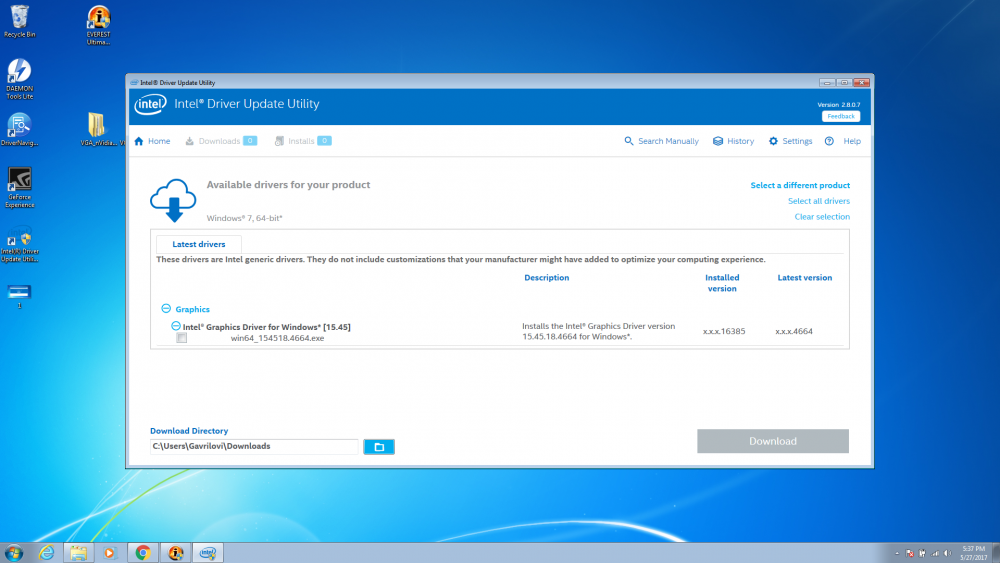
Task: Open Recycle Bin on desktop
Action: coord(20,22)
